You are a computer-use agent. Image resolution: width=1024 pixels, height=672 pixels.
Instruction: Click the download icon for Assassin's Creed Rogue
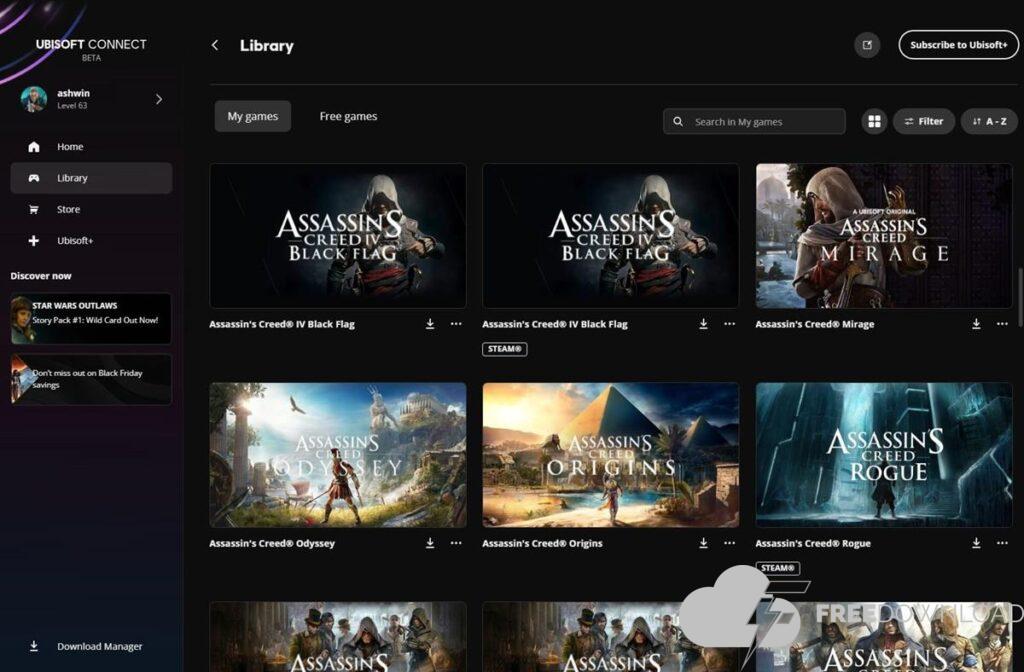(976, 543)
